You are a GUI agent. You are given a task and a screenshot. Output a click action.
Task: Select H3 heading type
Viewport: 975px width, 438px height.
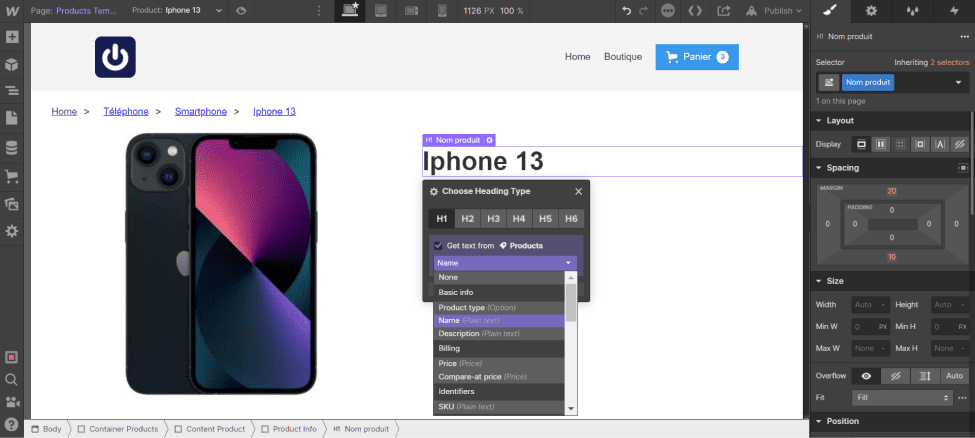494,219
